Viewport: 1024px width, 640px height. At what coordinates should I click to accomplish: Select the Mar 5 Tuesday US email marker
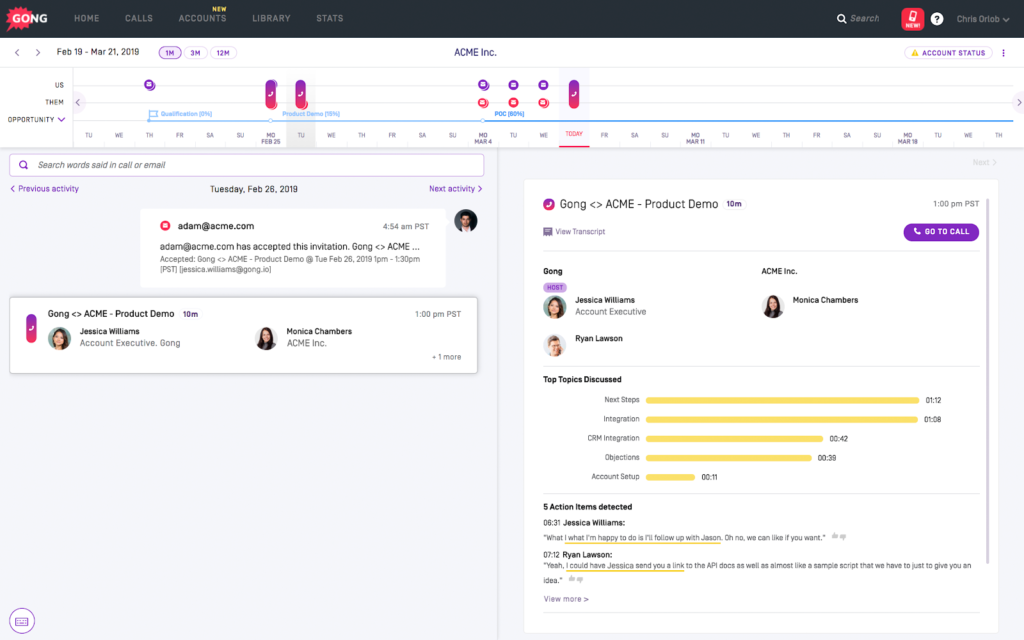pyautogui.click(x=513, y=85)
